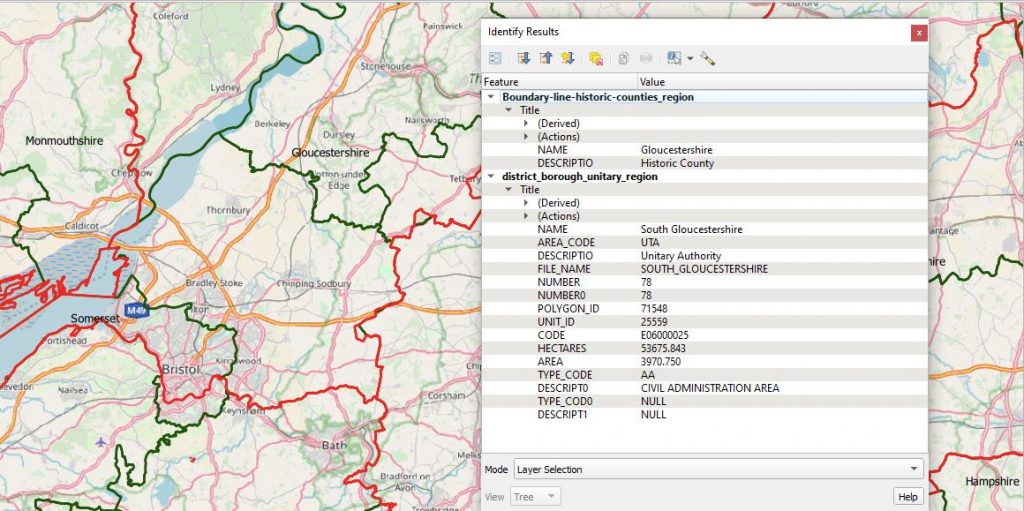The width and height of the screenshot is (1024, 511).
Task: Close the Identify Results window
Action: [918, 33]
